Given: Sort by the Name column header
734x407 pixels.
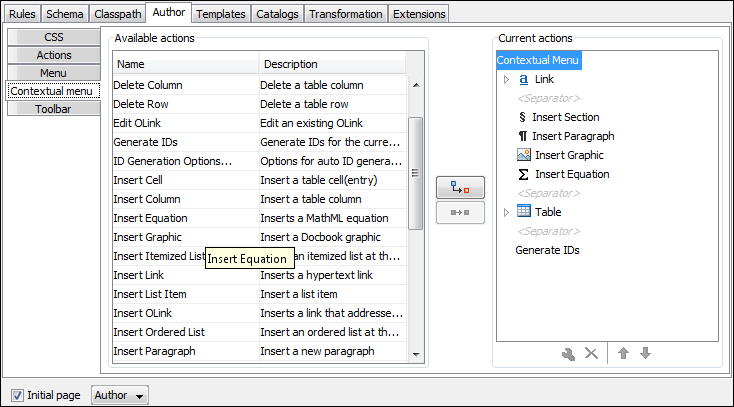Looking at the screenshot, I should (185, 64).
